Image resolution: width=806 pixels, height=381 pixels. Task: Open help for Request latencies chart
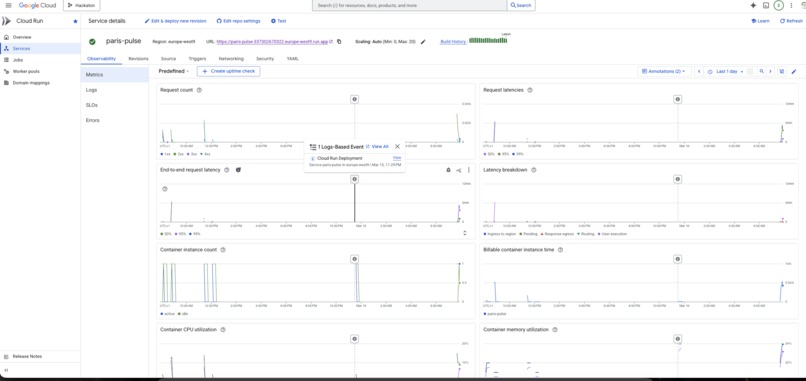click(530, 90)
